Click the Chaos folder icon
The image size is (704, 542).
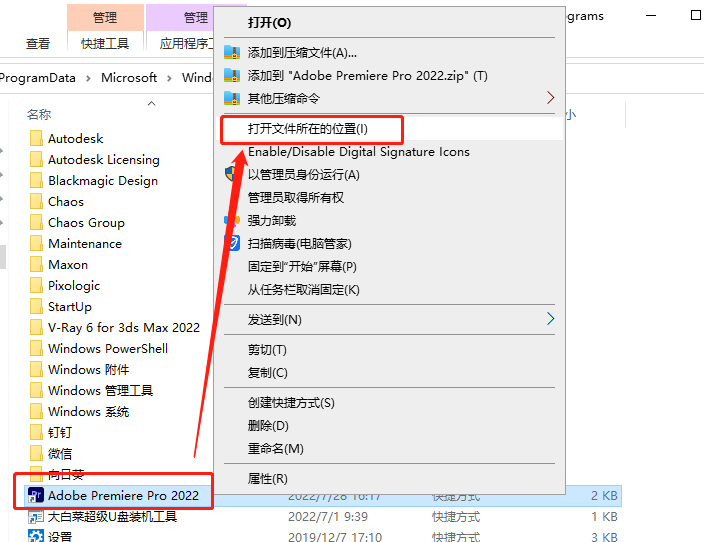click(x=36, y=202)
